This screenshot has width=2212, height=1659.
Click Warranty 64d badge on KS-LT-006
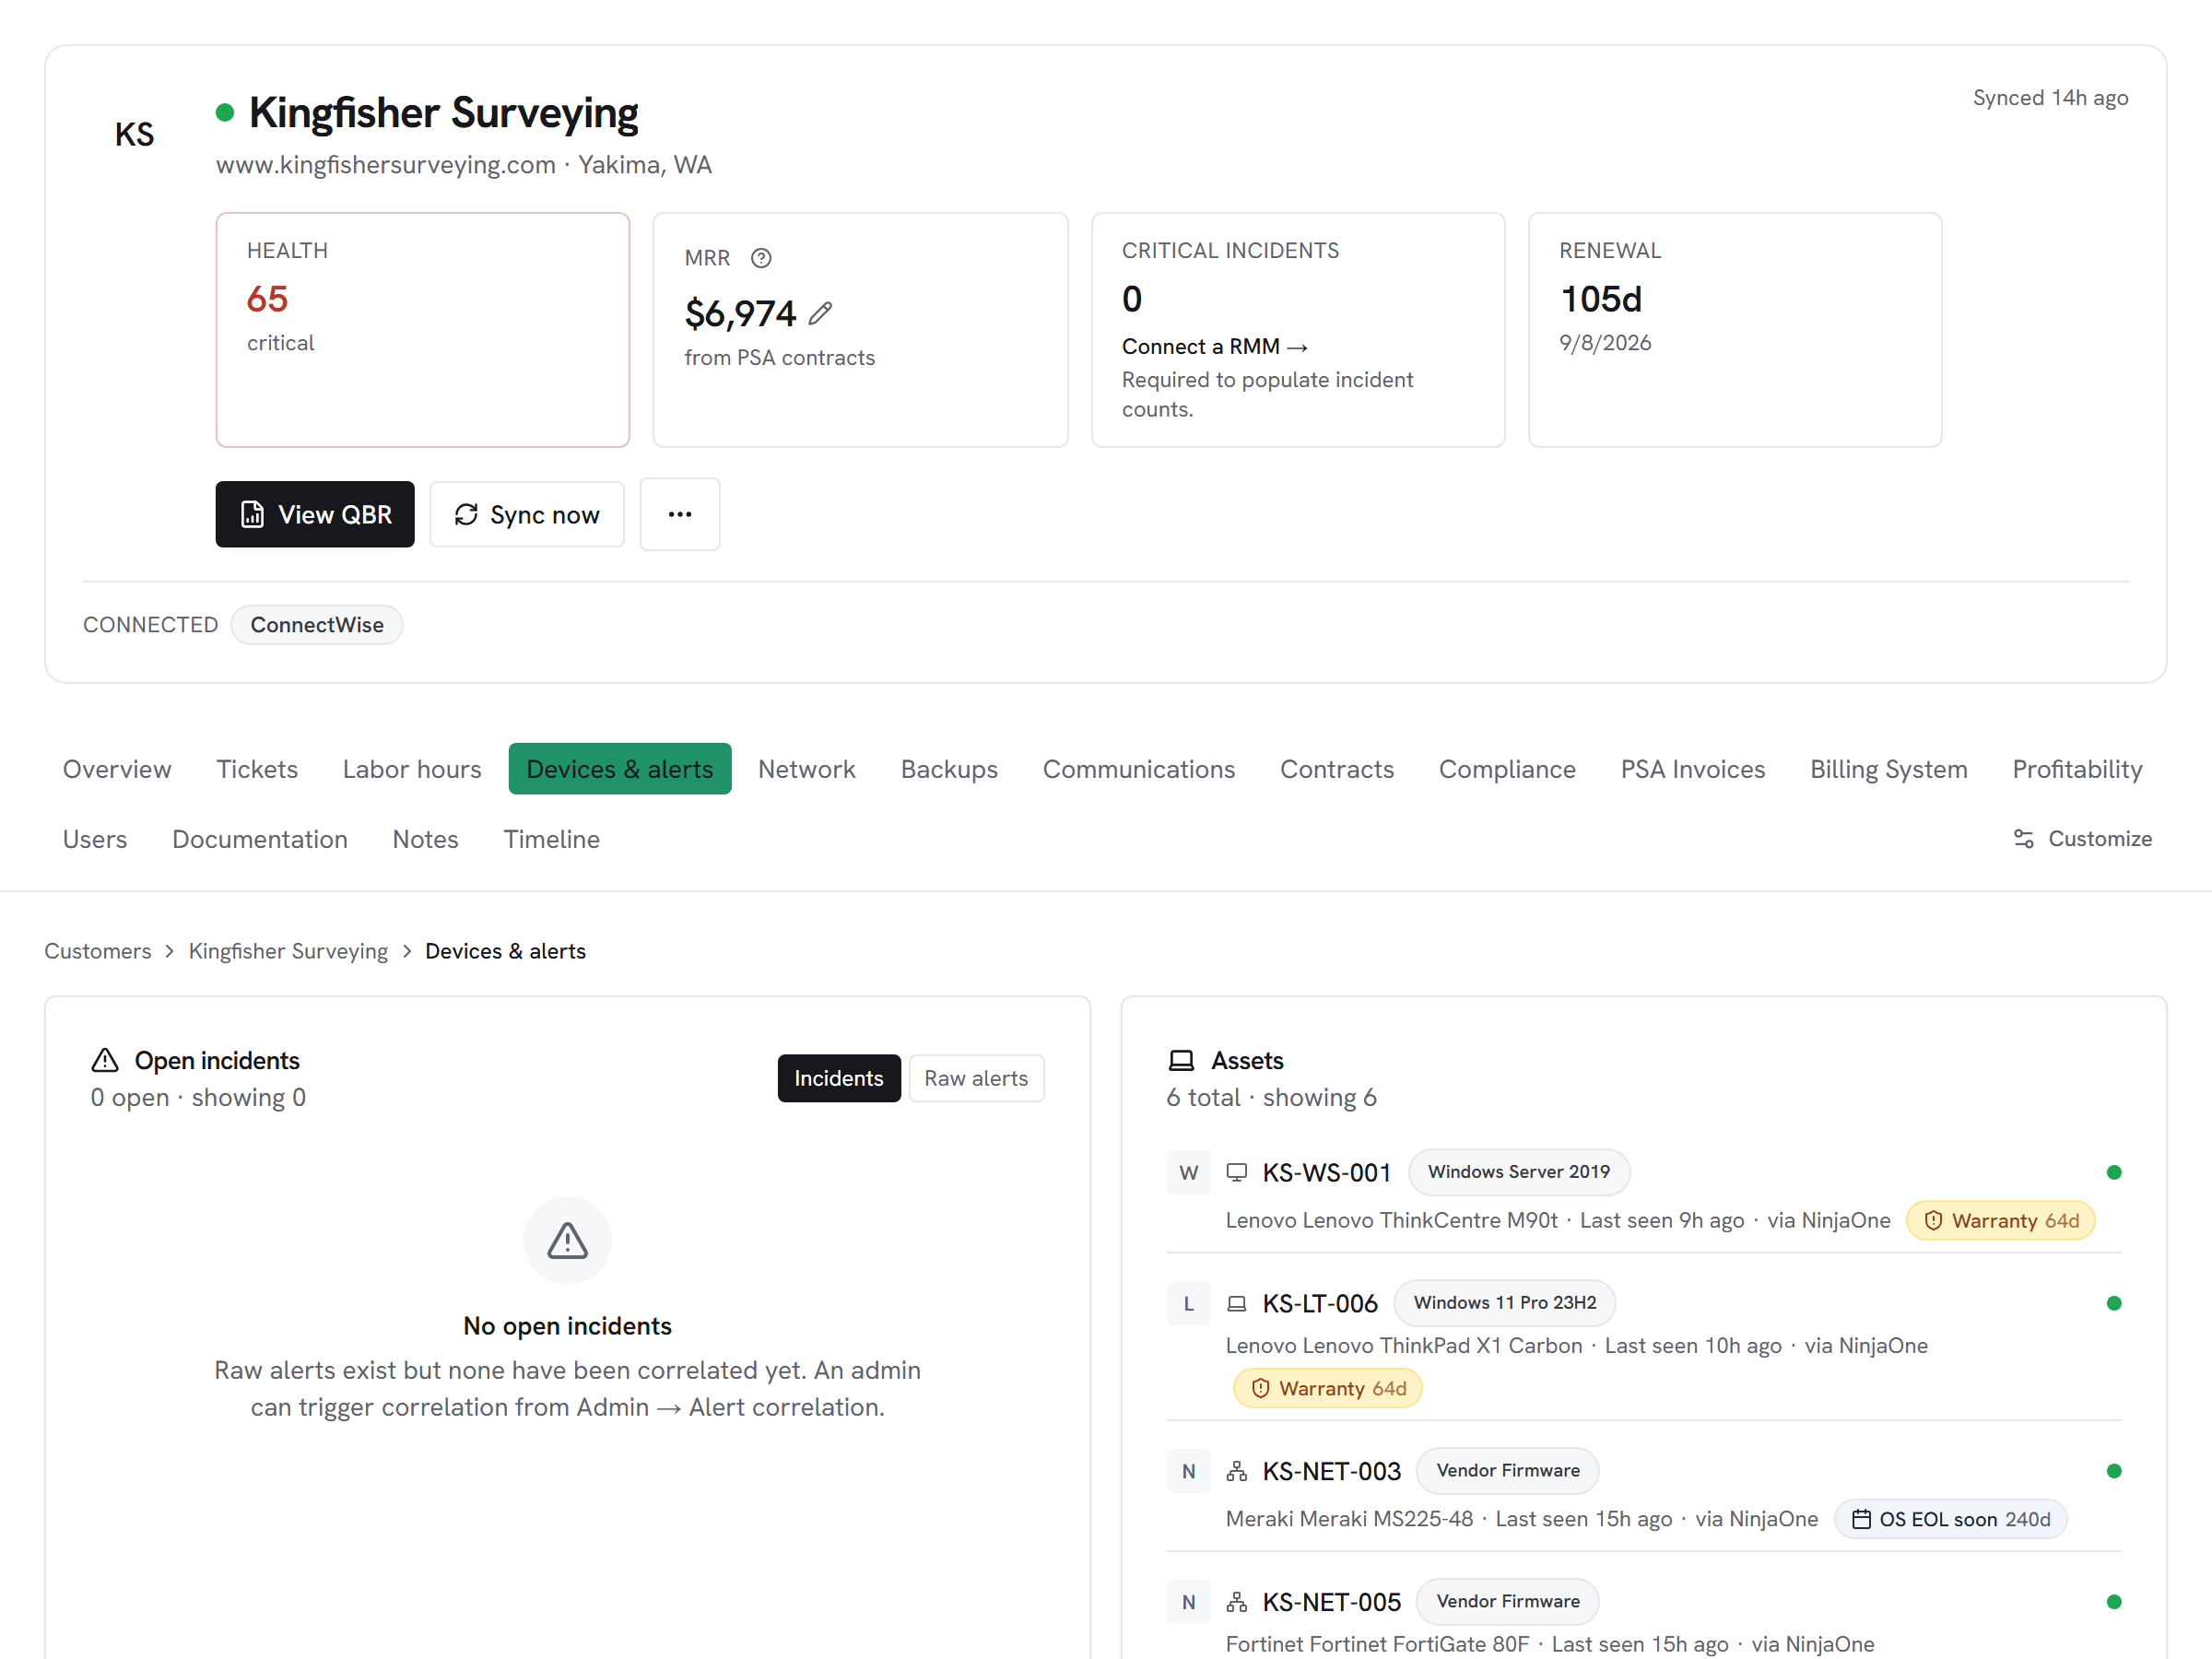point(1328,1389)
